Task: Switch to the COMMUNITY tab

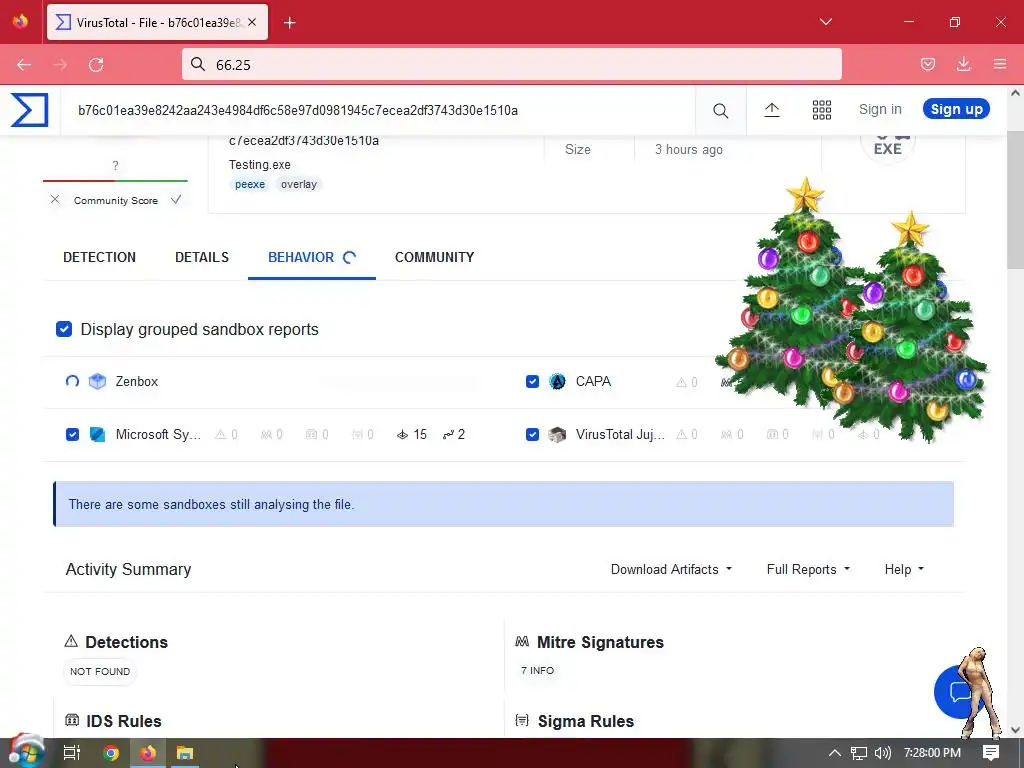Action: pyautogui.click(x=434, y=257)
